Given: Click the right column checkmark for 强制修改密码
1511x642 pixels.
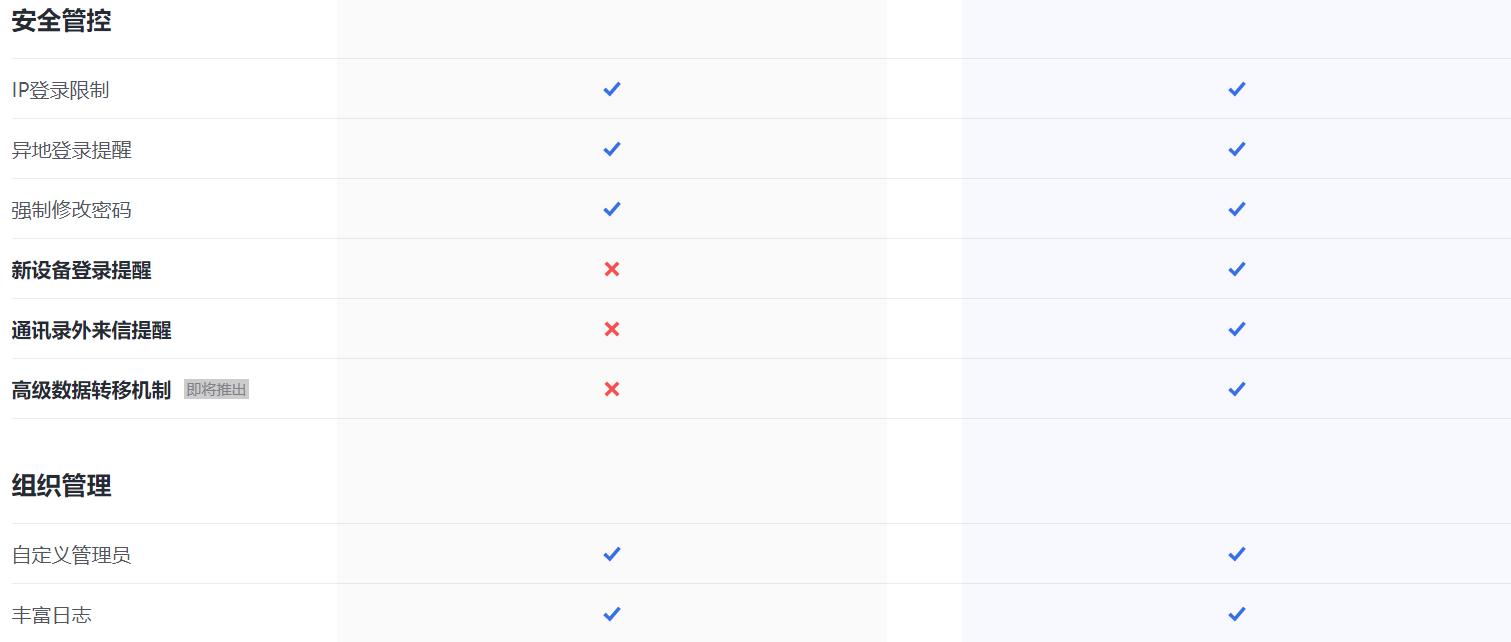Looking at the screenshot, I should pos(1237,209).
